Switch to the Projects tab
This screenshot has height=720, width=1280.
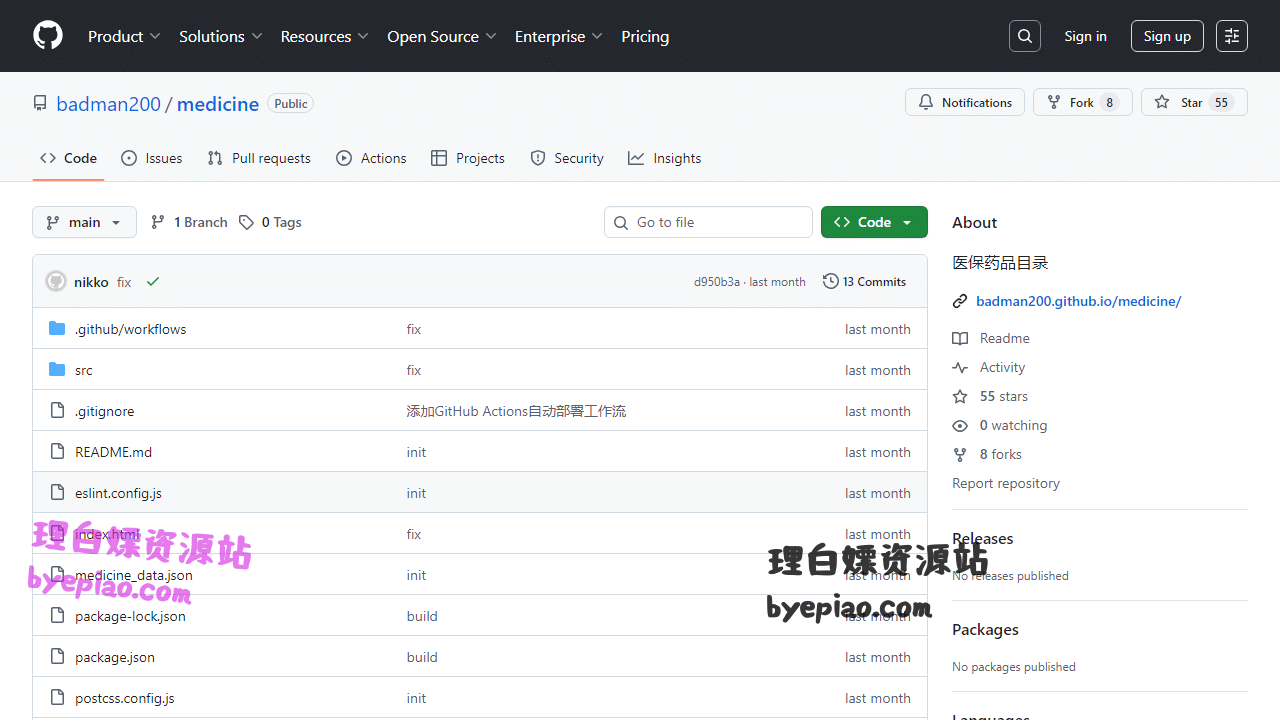[468, 158]
